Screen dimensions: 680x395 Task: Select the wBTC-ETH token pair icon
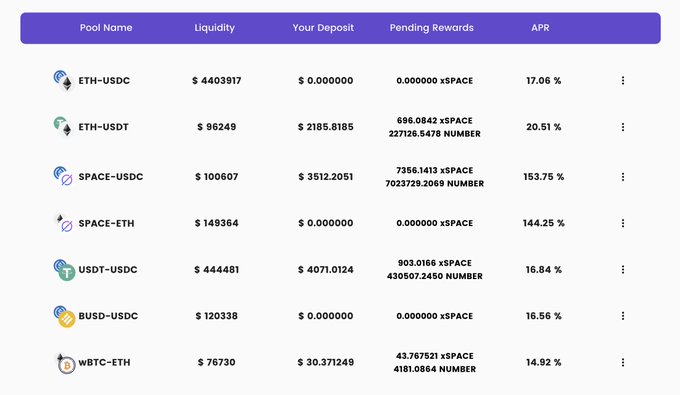coord(65,362)
